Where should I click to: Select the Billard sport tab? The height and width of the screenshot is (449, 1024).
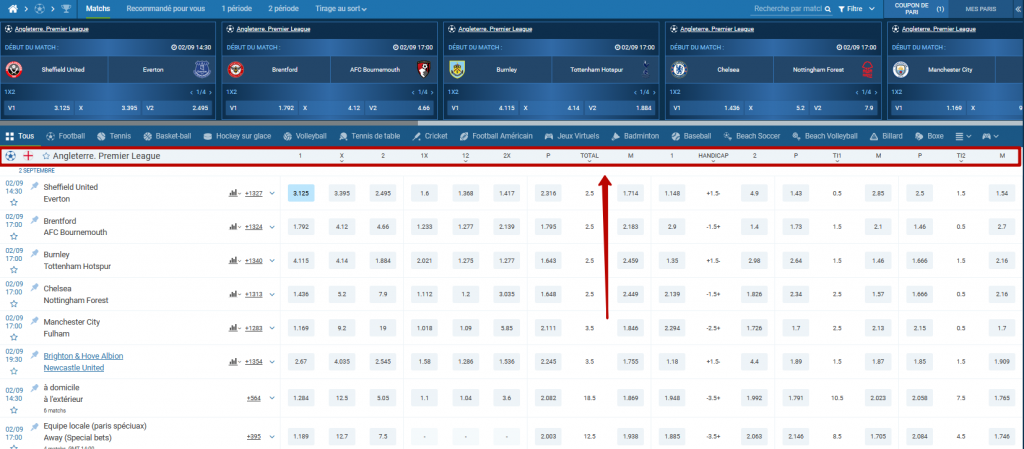pos(886,136)
